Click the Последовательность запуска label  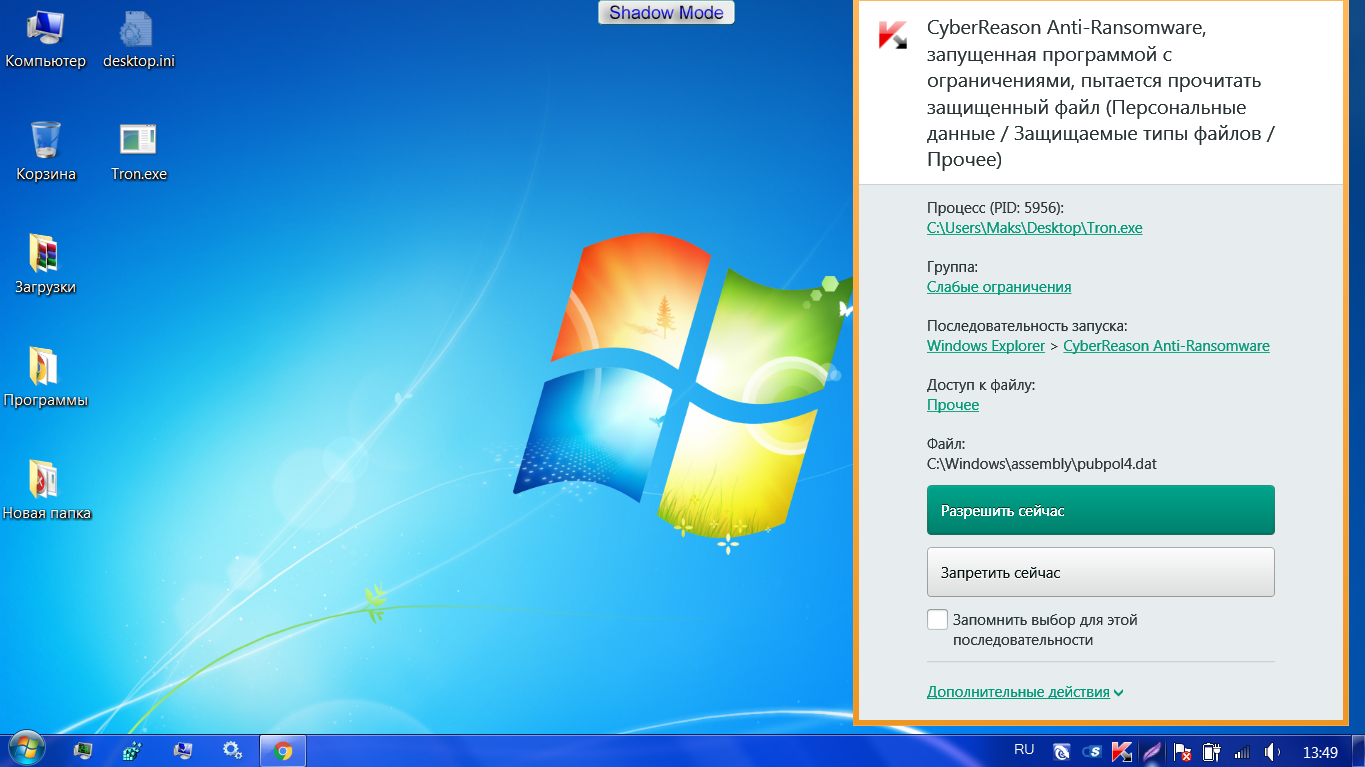[1027, 326]
